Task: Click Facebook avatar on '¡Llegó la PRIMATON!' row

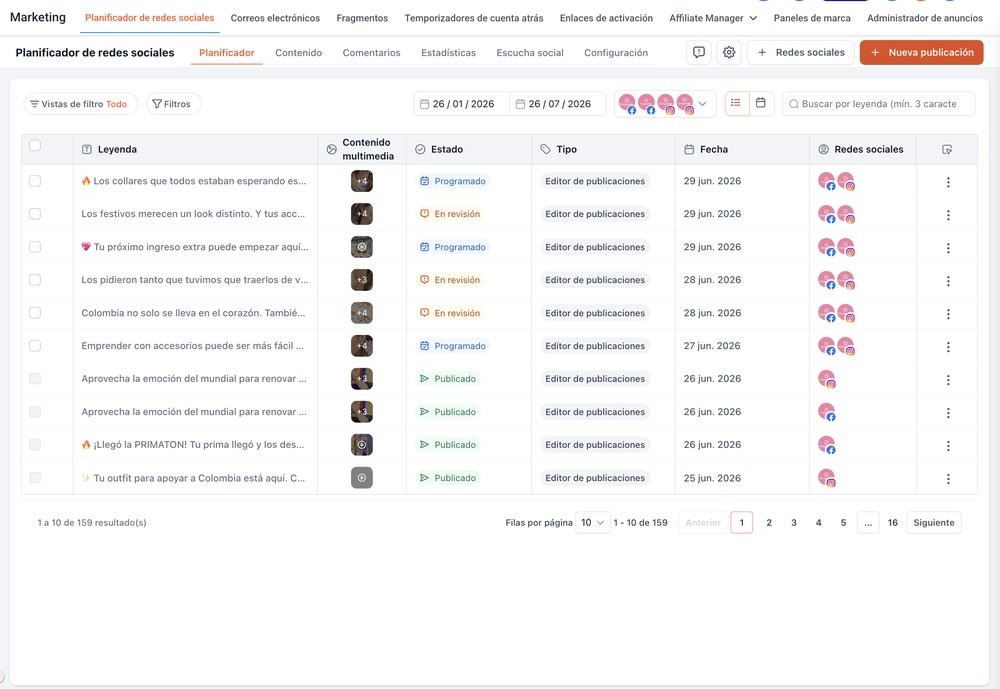Action: point(827,445)
